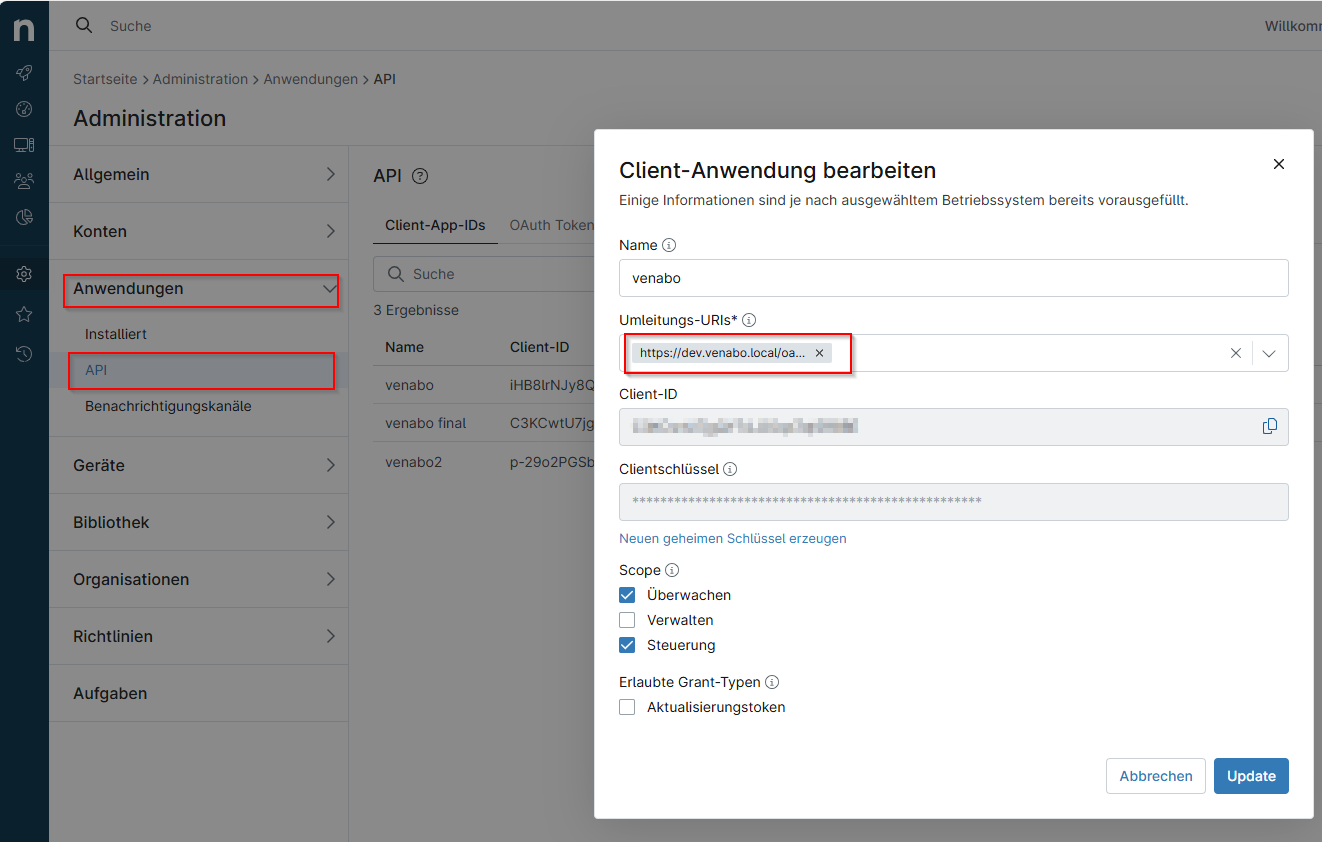Select the venabo row in the table
1322x842 pixels.
coord(484,384)
